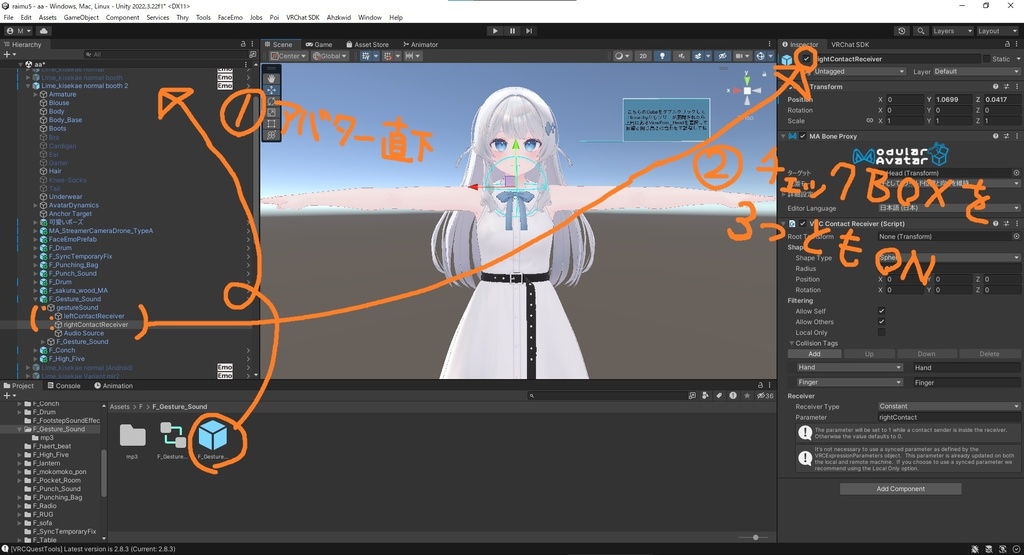Click the Pause button
The width and height of the screenshot is (1024, 555).
click(x=512, y=31)
